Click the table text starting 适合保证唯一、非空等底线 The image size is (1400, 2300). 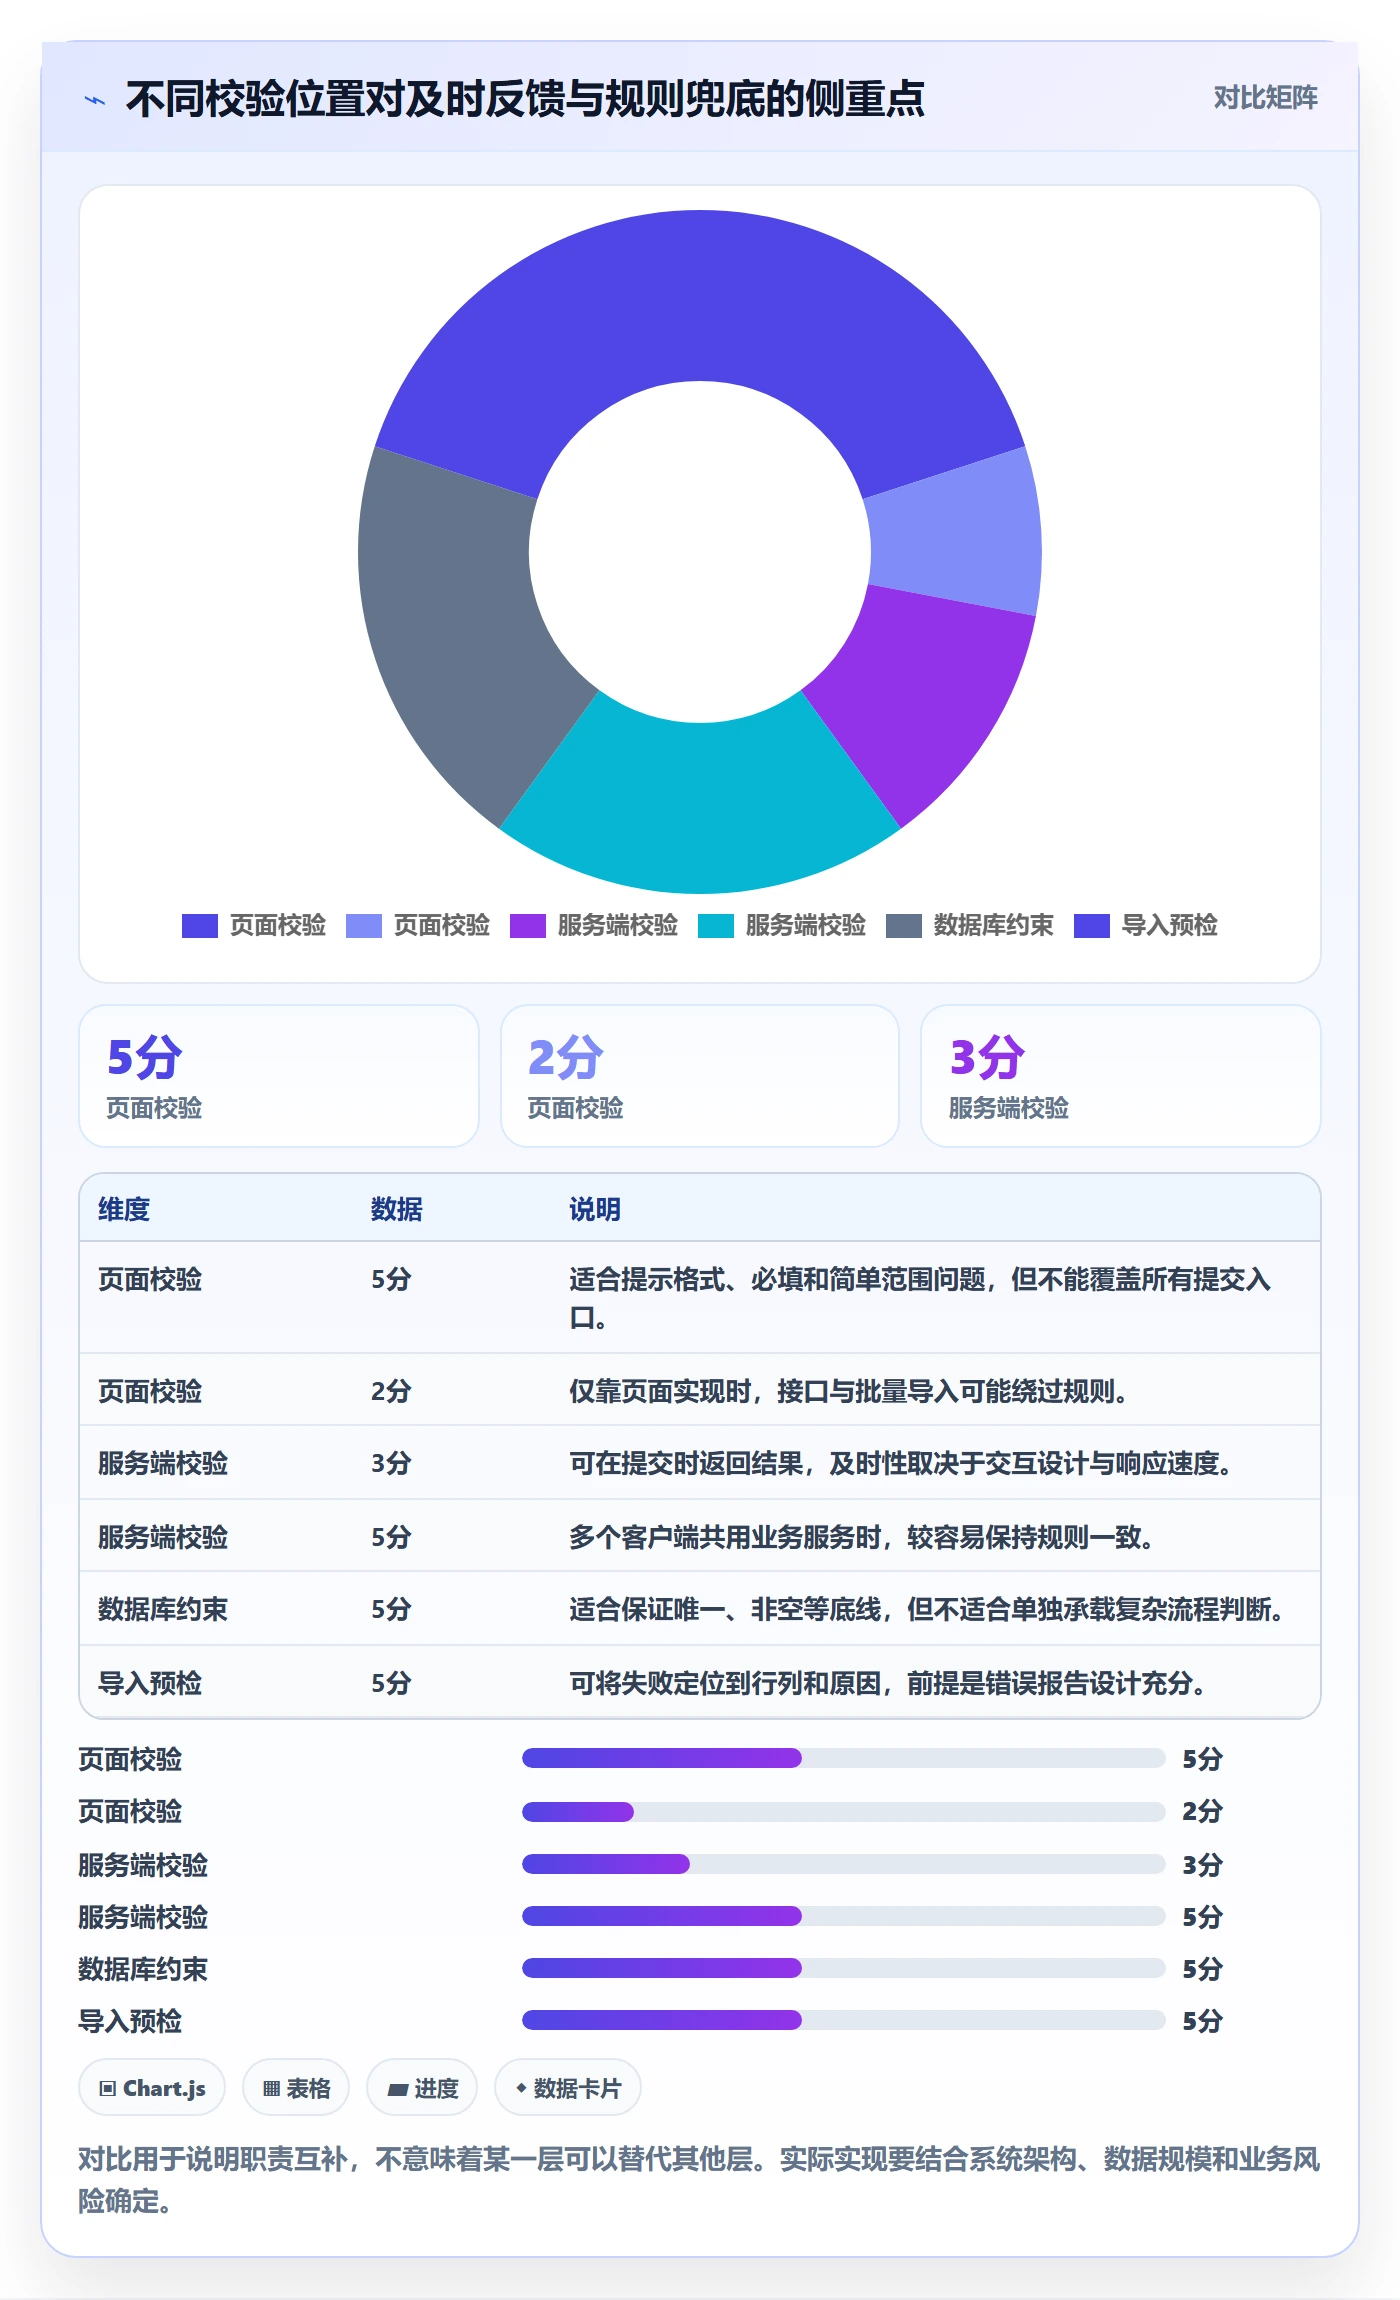(x=927, y=1609)
